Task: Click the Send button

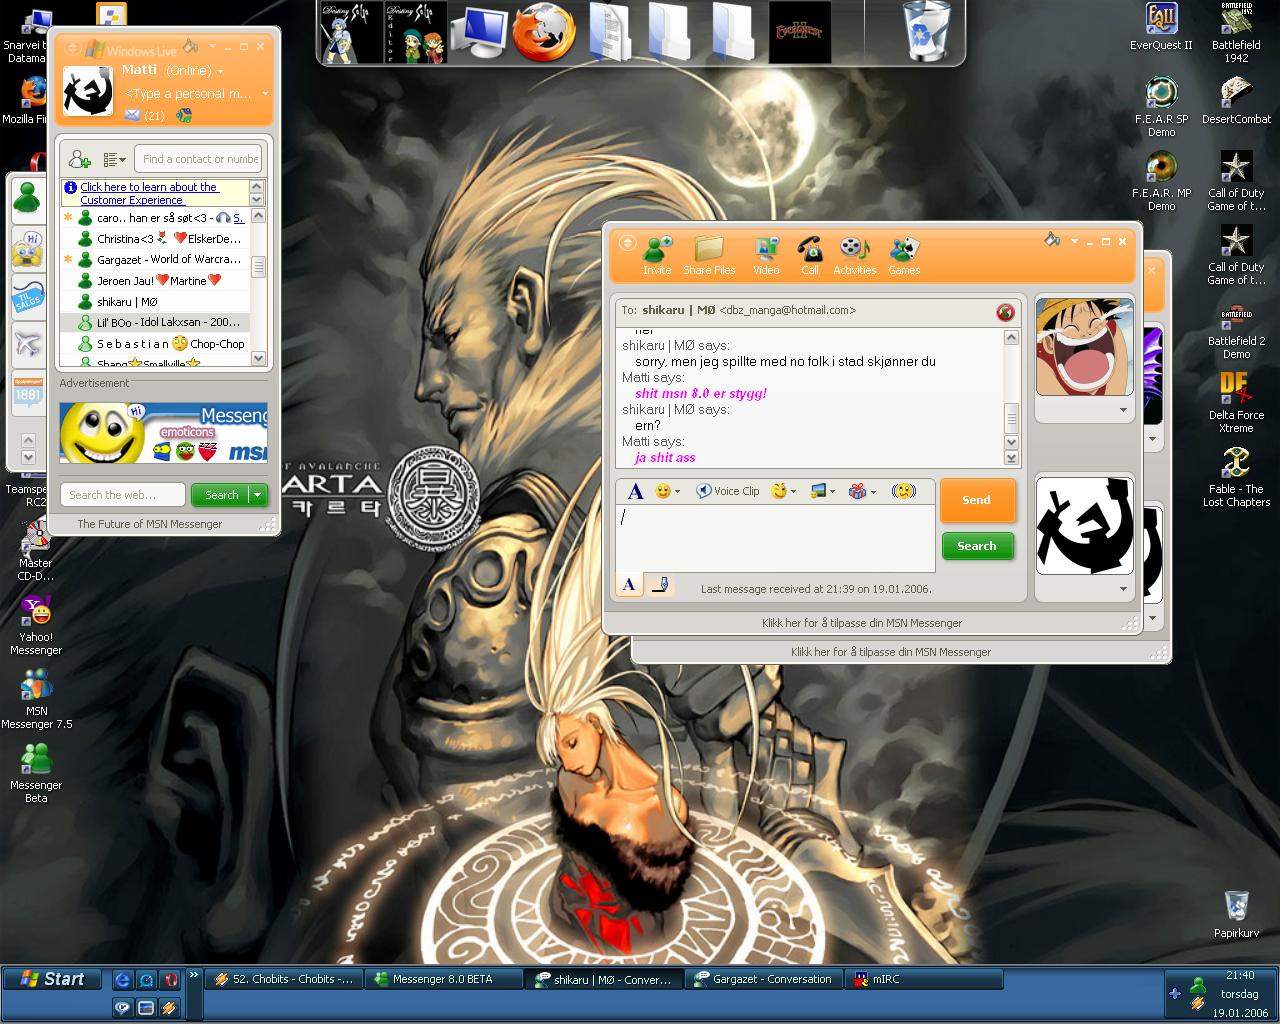Action: pyautogui.click(x=977, y=500)
